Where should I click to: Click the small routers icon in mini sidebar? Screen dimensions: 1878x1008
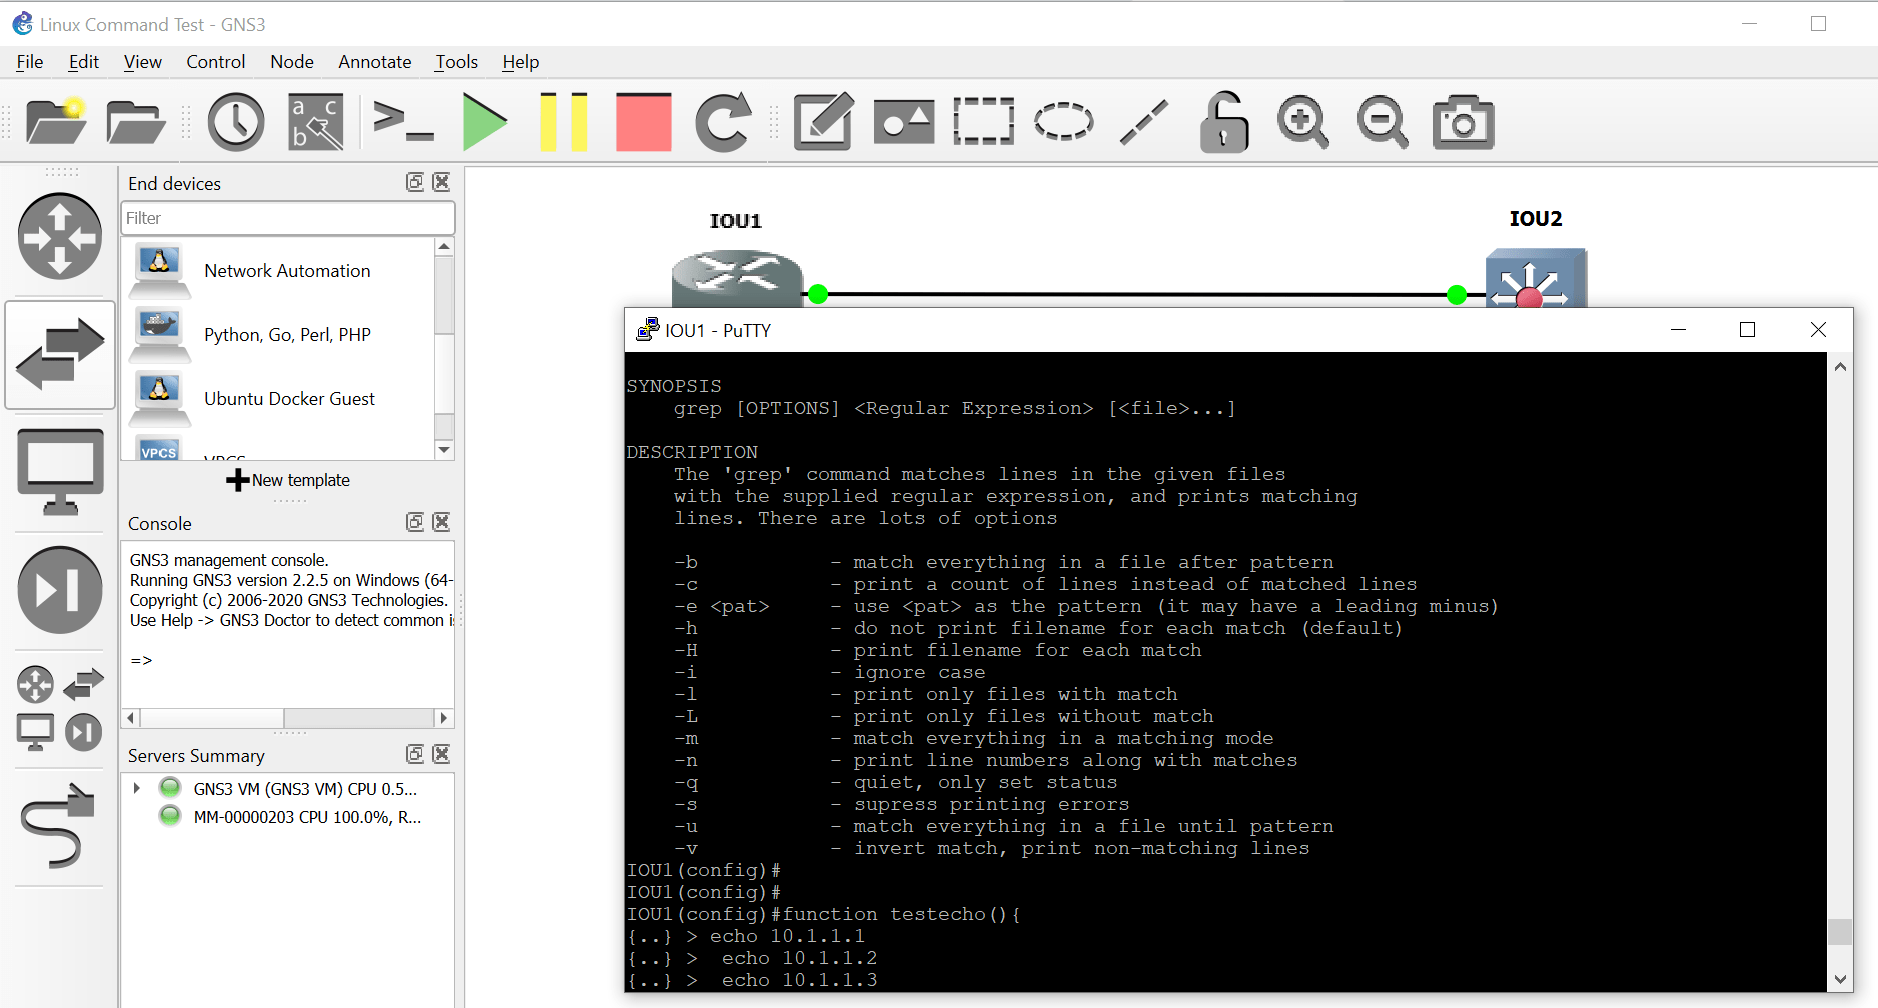[x=35, y=685]
